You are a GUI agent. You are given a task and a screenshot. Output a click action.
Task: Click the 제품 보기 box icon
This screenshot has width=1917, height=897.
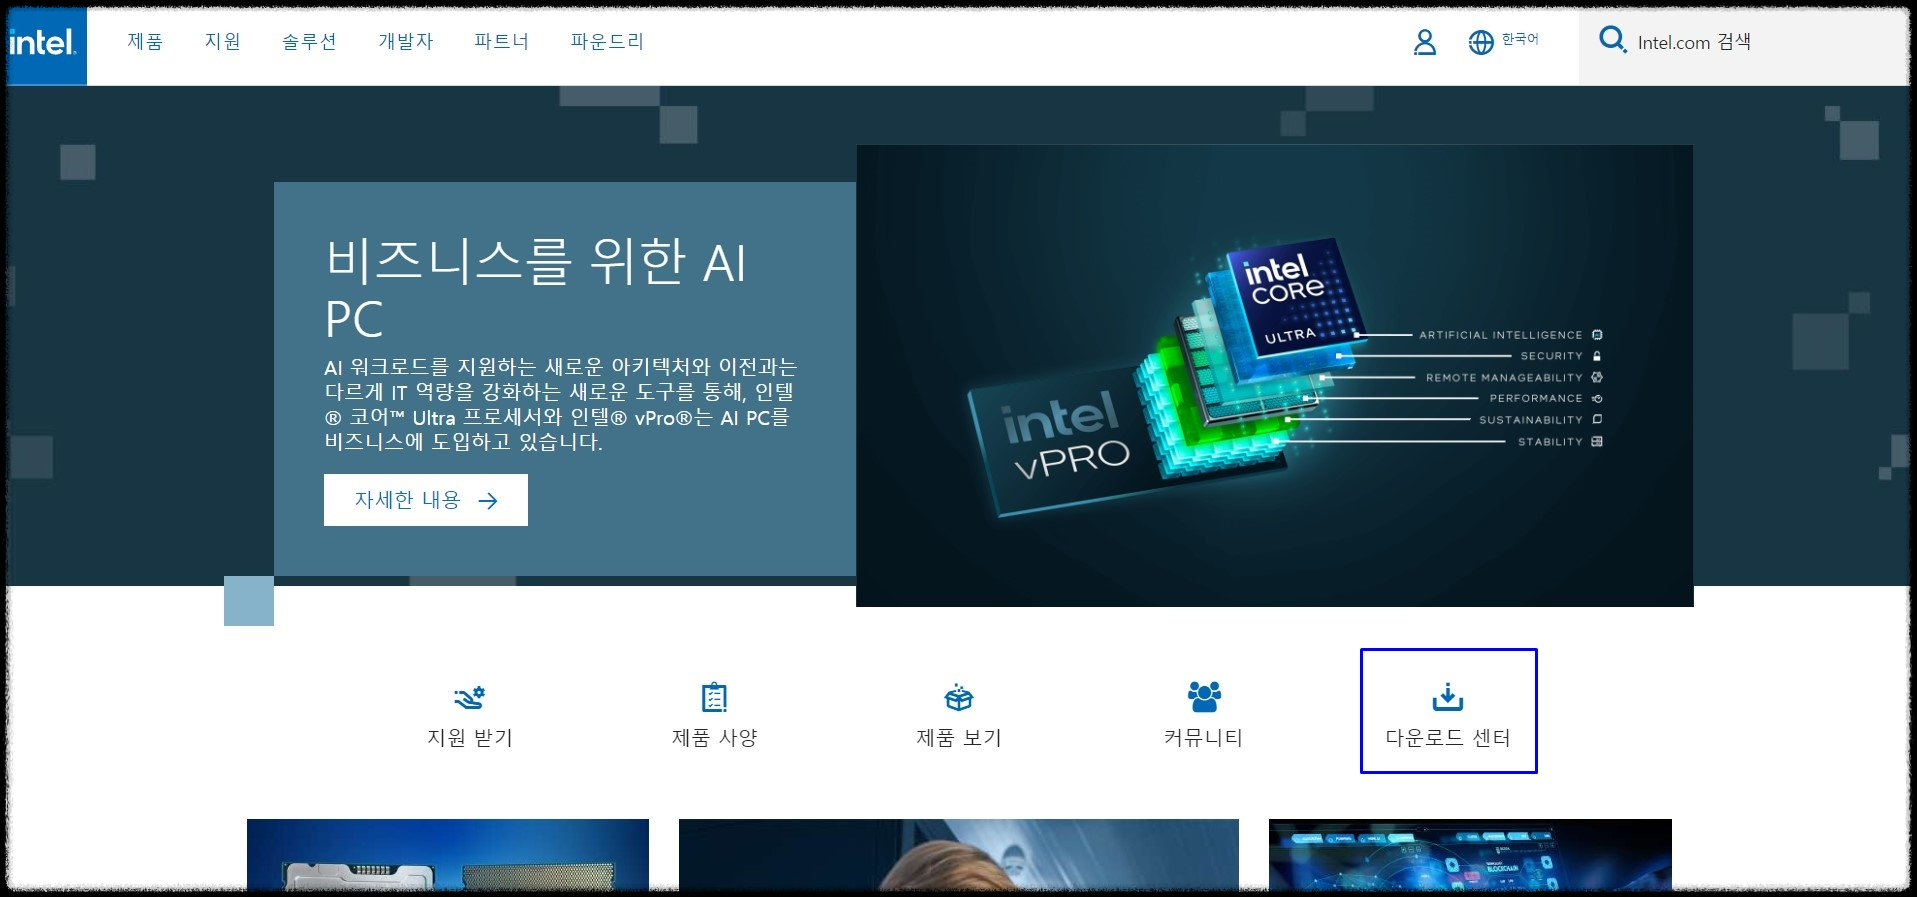(958, 697)
